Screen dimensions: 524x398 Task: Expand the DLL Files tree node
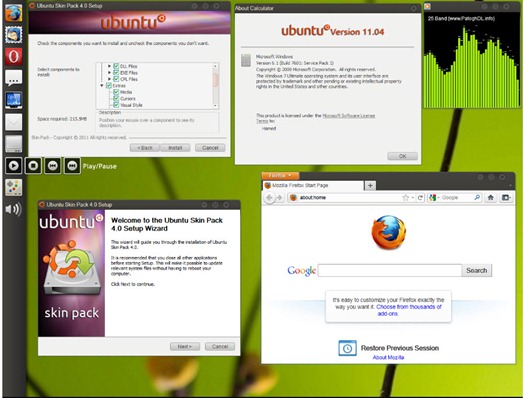coord(109,66)
